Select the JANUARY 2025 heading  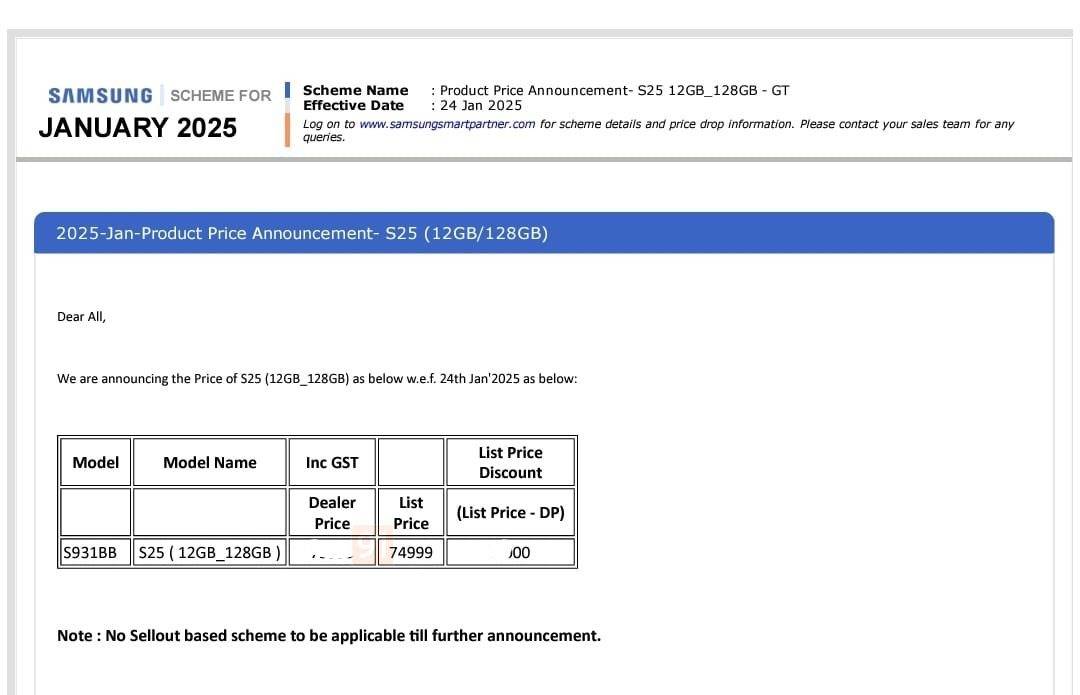pyautogui.click(x=138, y=128)
